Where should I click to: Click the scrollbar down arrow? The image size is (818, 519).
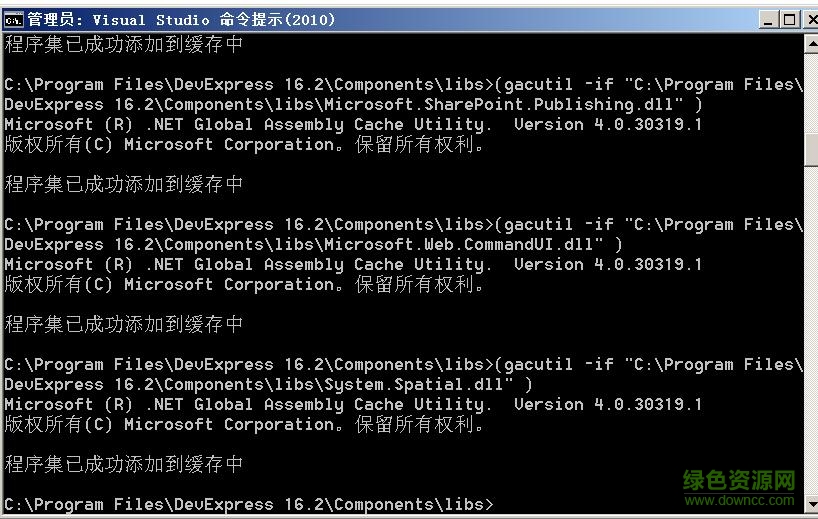[x=811, y=509]
